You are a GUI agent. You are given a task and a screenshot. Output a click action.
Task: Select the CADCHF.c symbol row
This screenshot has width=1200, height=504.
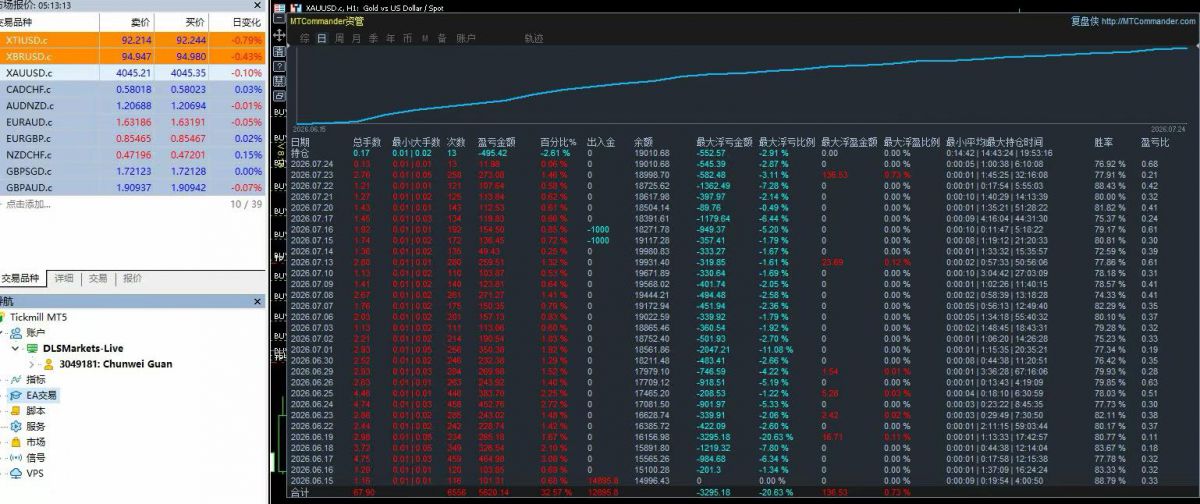pos(131,89)
